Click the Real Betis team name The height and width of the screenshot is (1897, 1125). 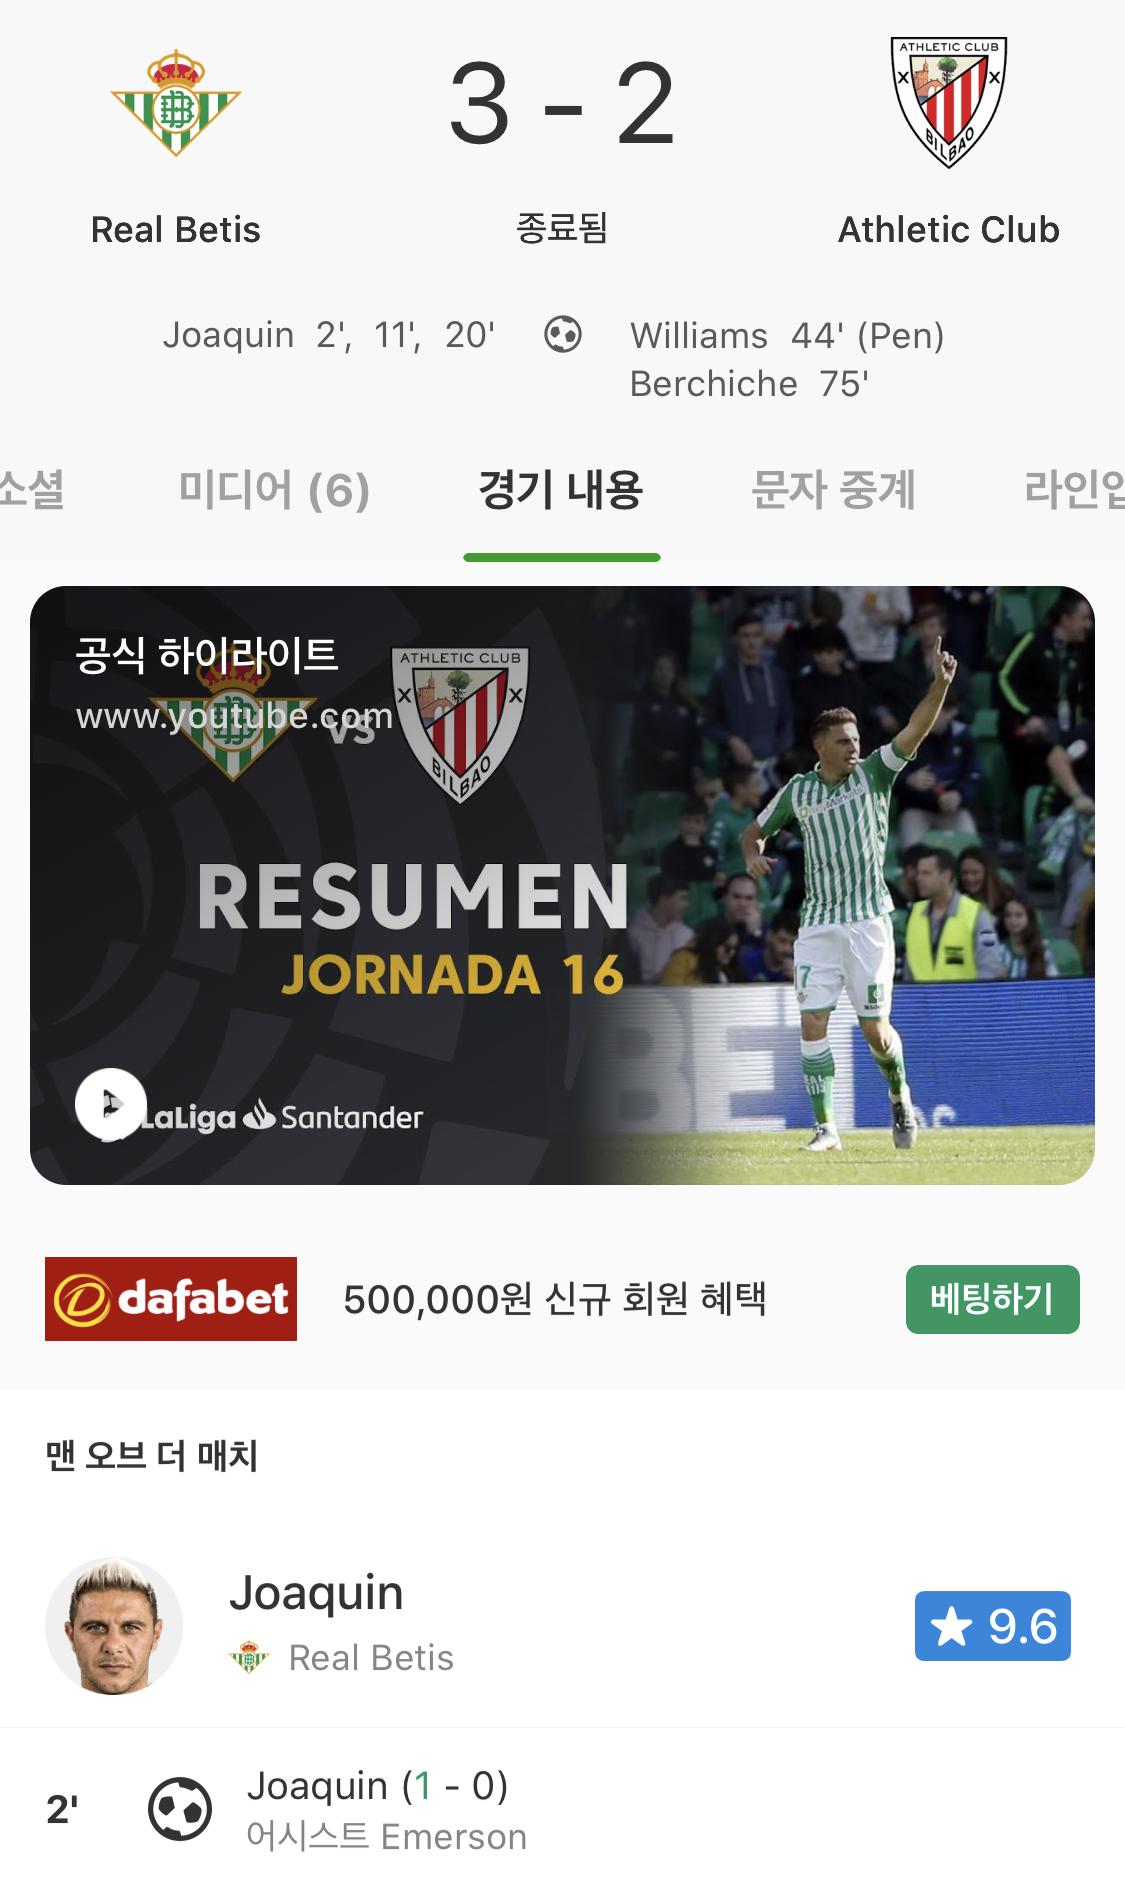pos(176,230)
